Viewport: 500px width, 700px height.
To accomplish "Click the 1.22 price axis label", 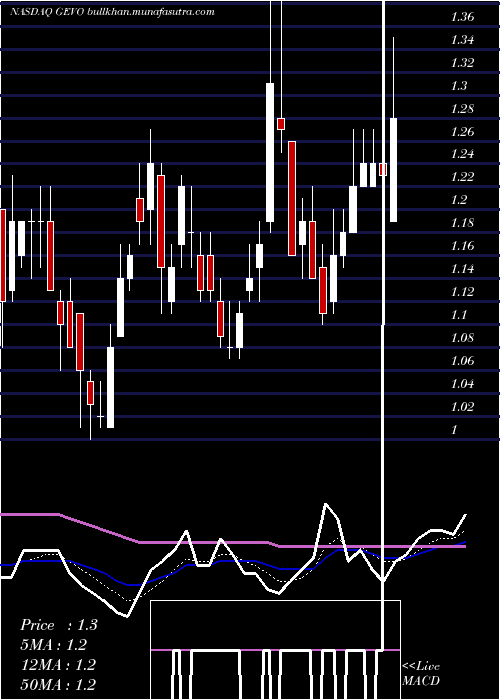I will (462, 177).
